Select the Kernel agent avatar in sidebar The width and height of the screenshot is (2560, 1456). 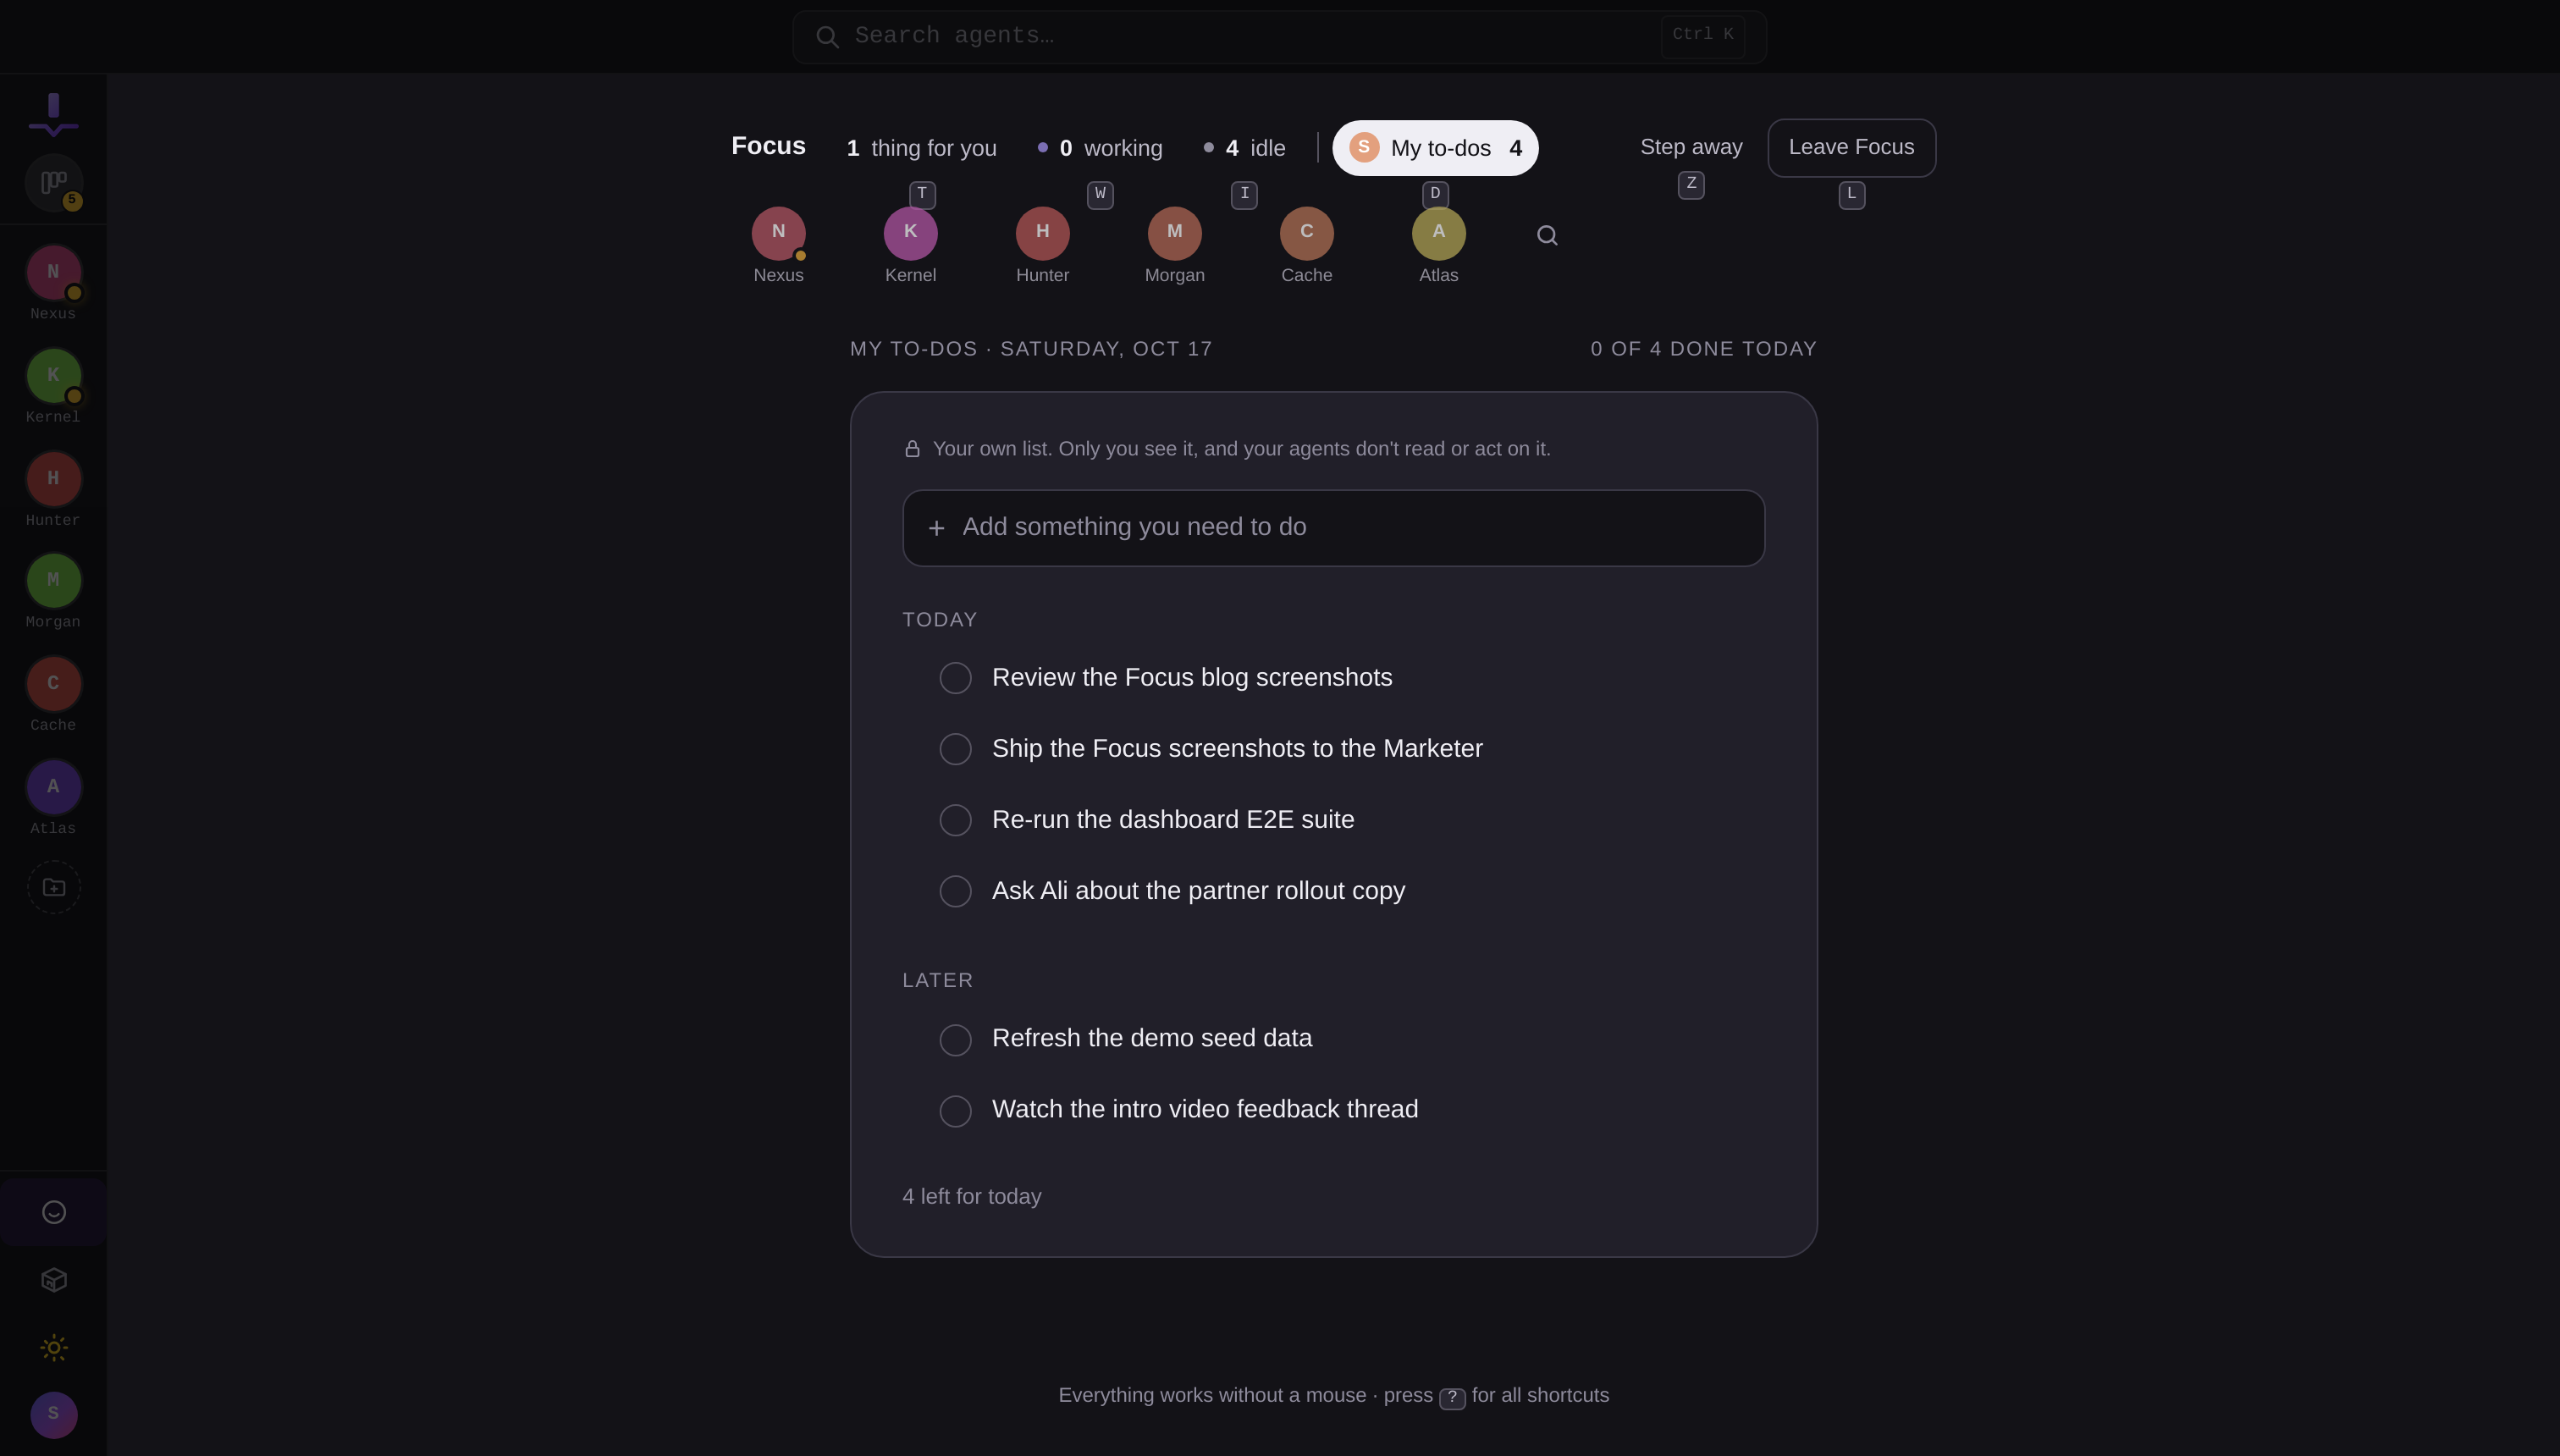(53, 376)
